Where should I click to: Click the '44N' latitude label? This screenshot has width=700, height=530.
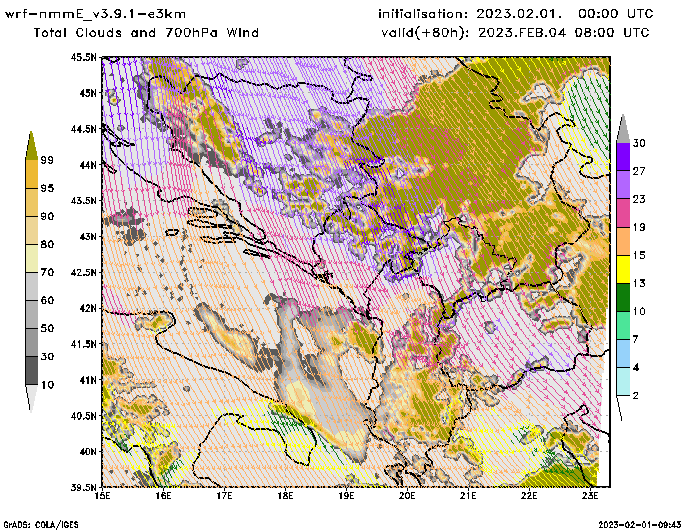click(x=88, y=165)
